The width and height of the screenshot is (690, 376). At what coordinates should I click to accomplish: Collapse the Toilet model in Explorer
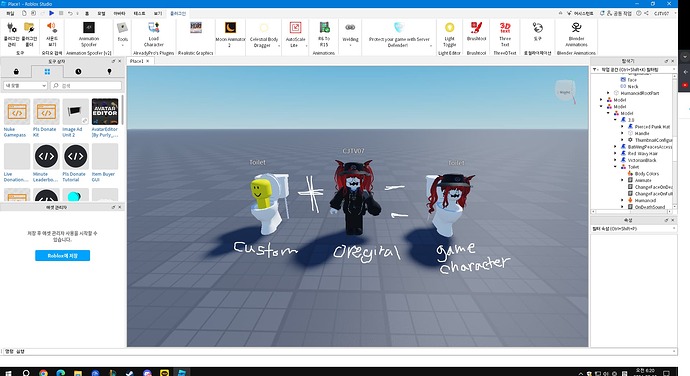coord(615,167)
